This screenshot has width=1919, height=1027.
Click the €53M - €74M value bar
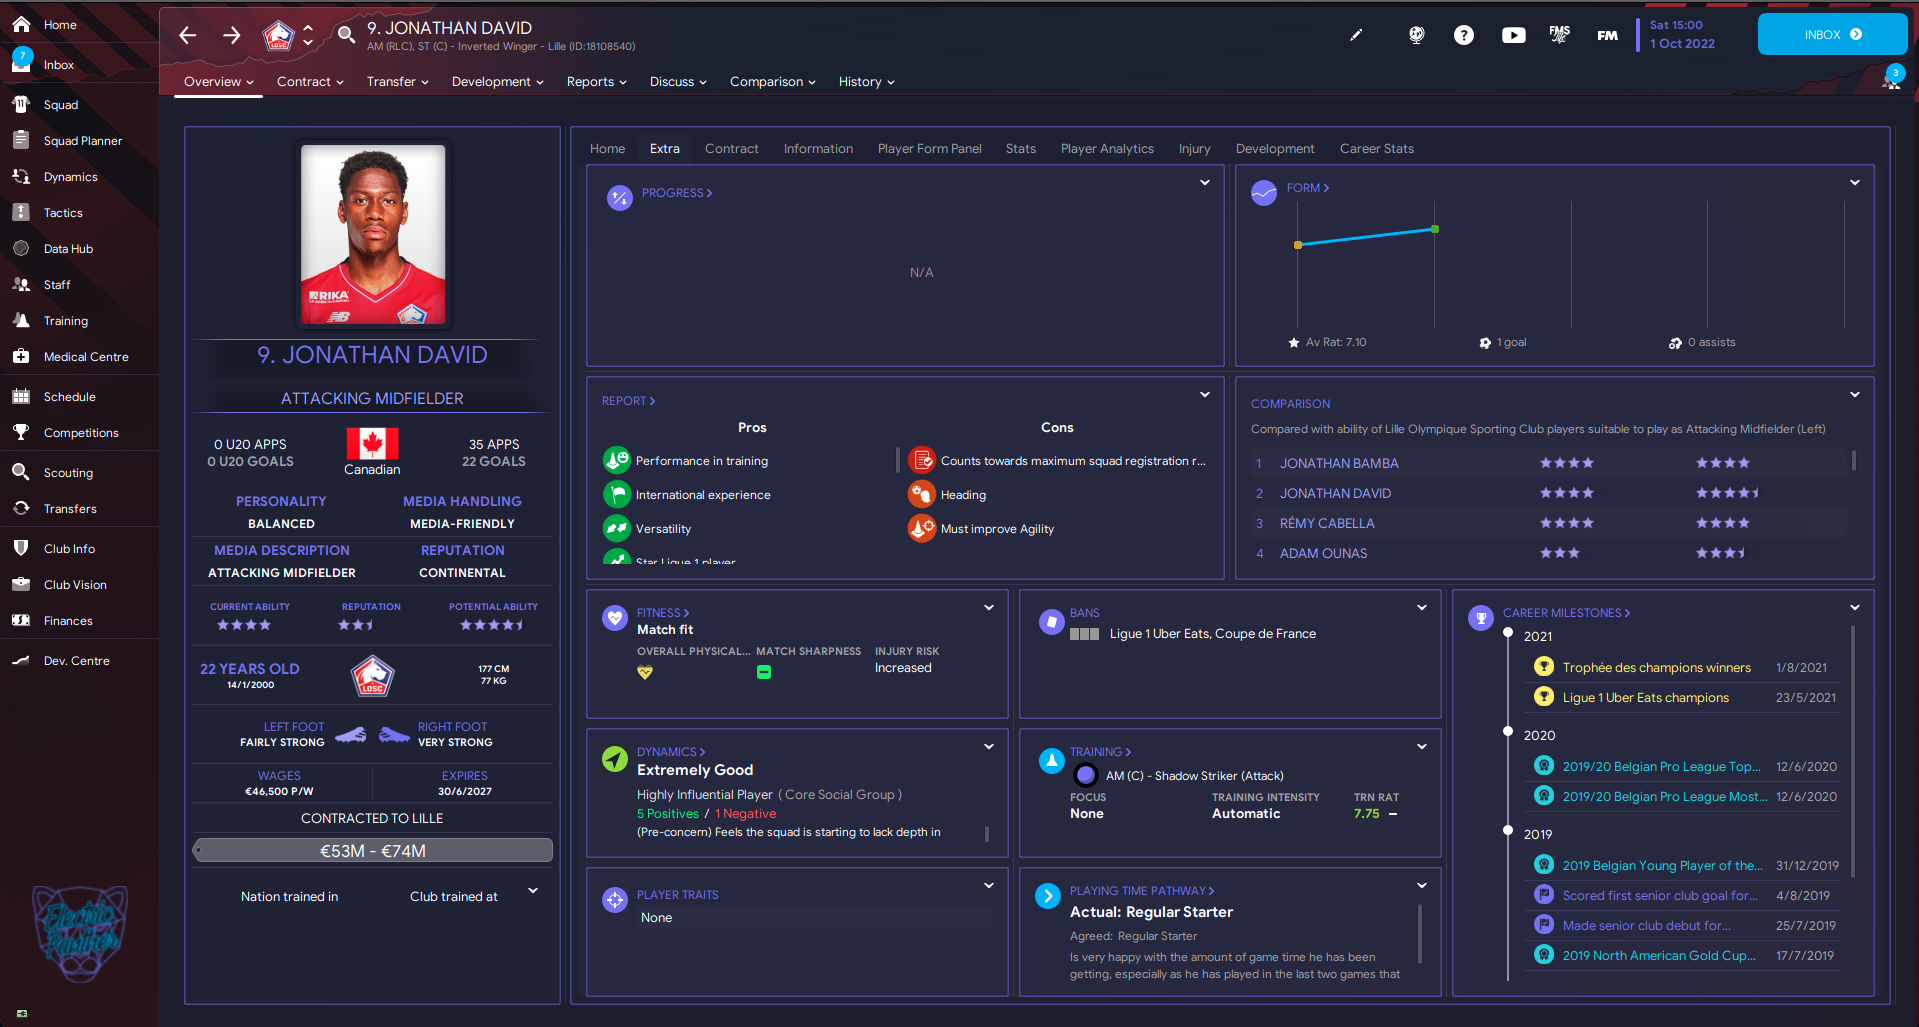tap(373, 851)
